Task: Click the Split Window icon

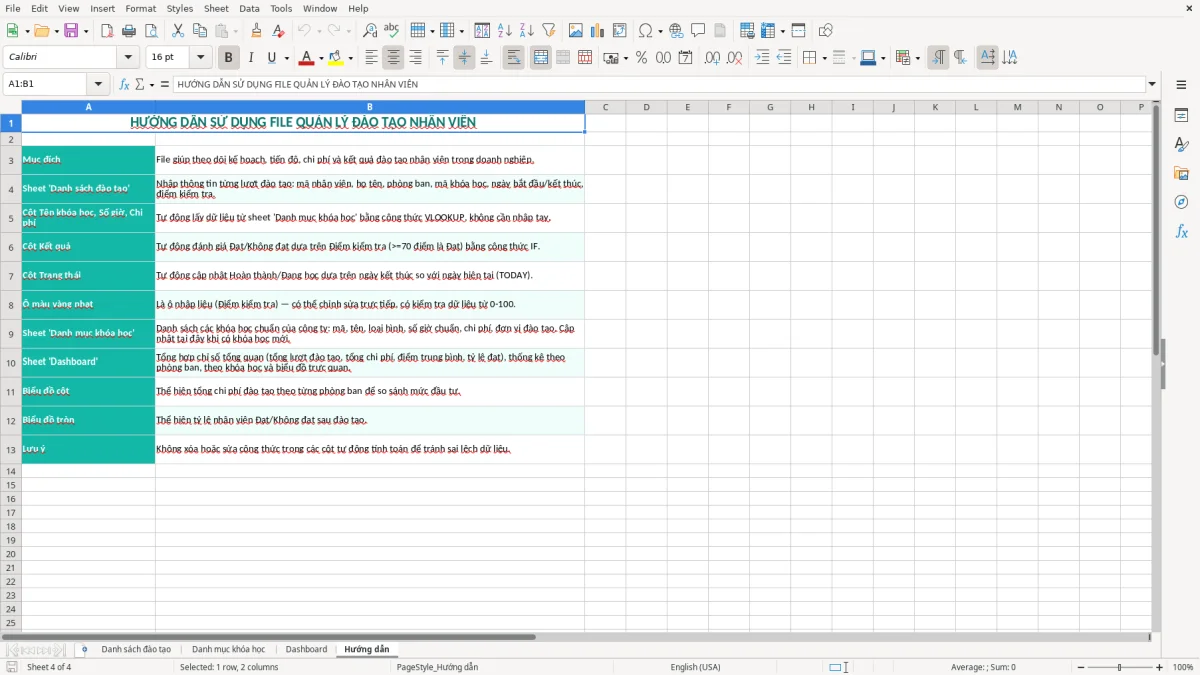Action: pos(798,31)
